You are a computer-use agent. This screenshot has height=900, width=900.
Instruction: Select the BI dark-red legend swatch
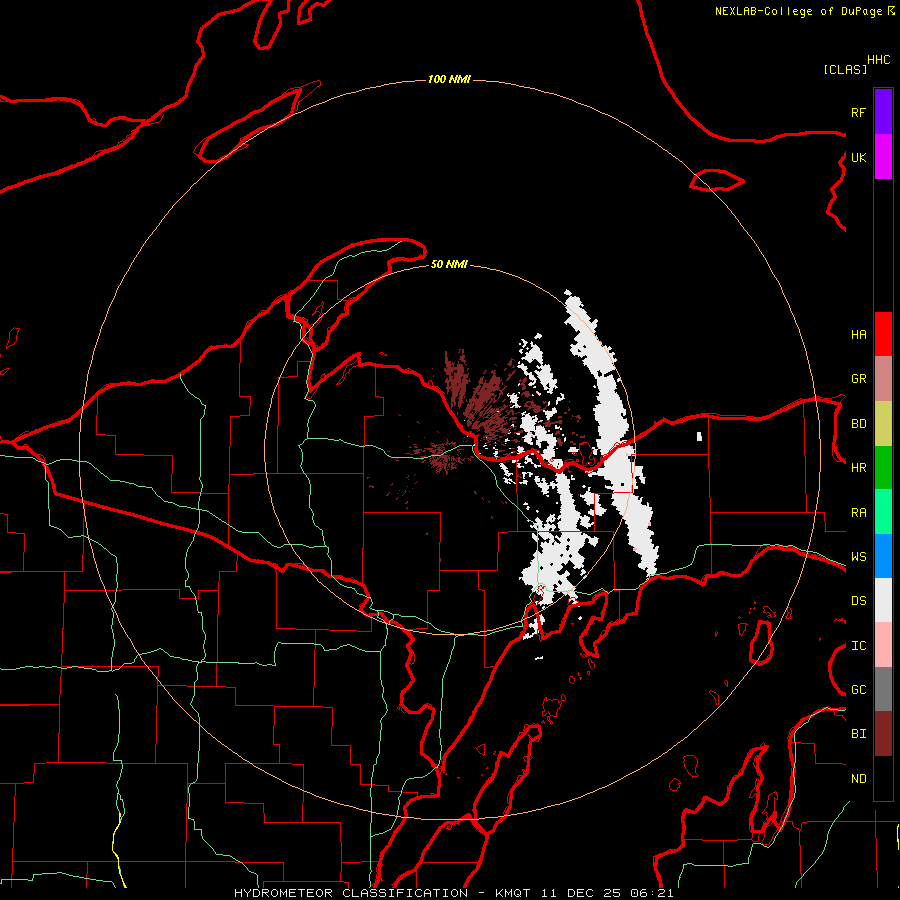click(883, 734)
